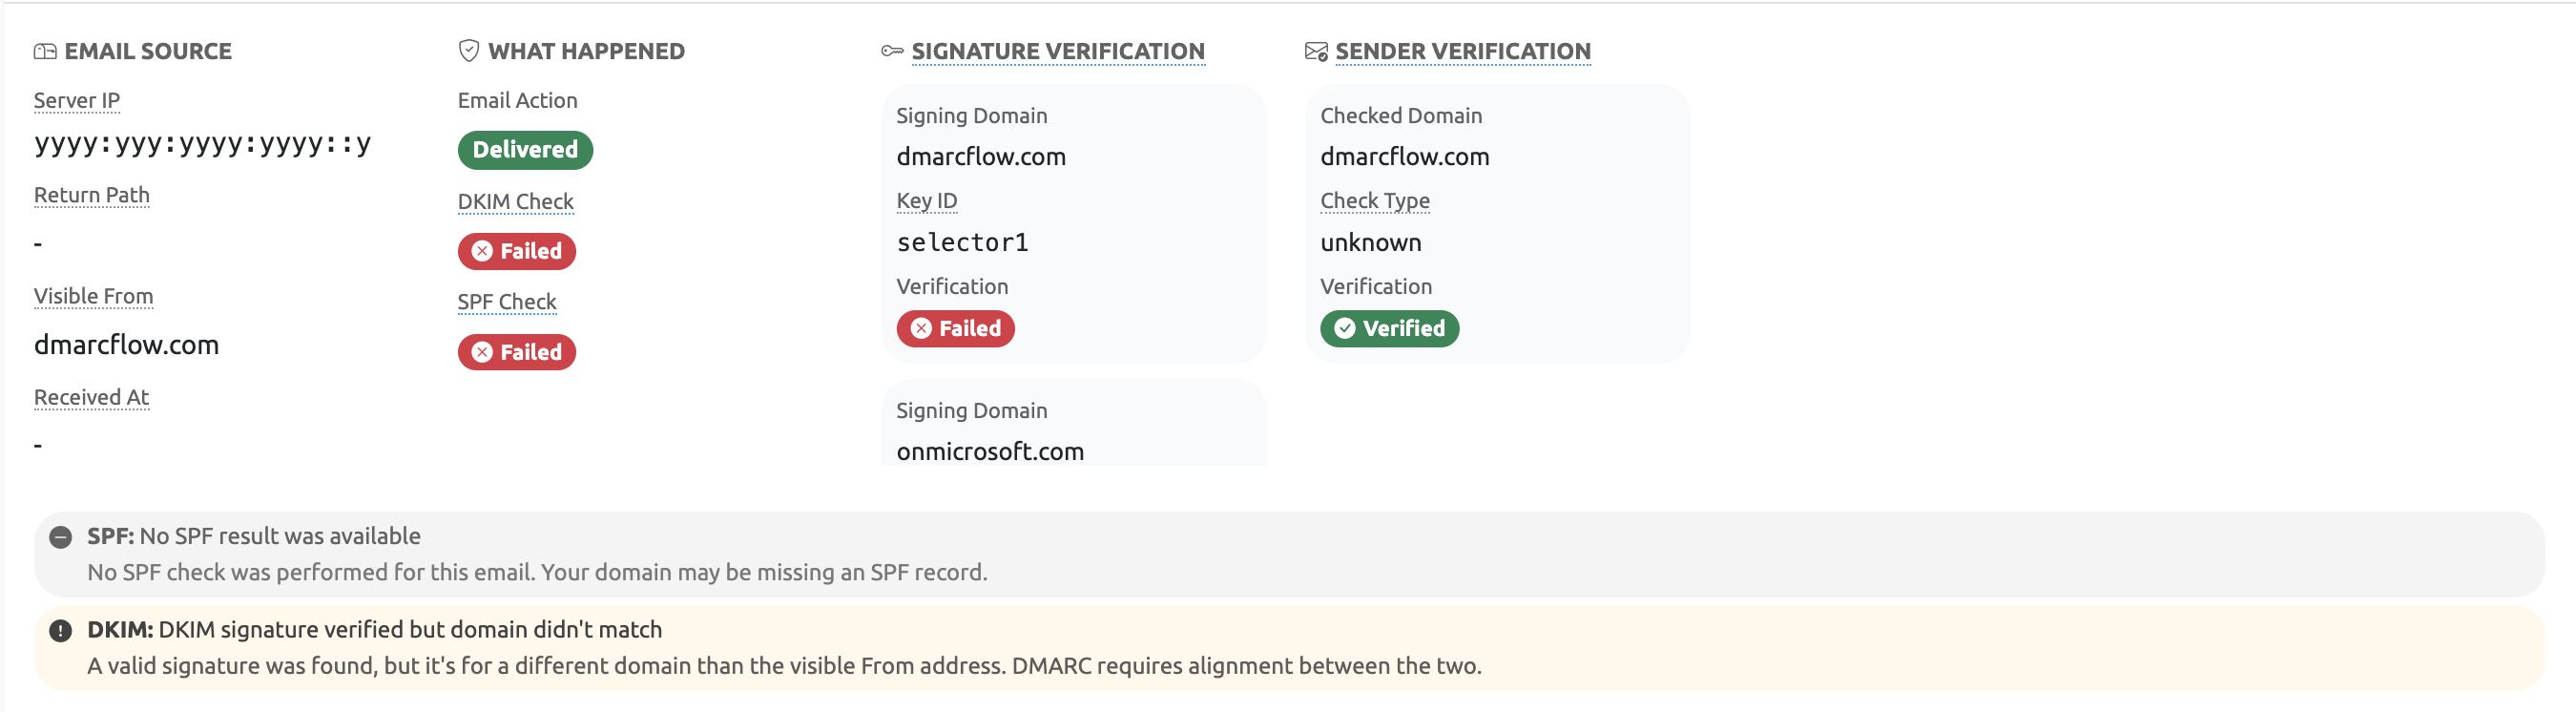Image resolution: width=2576 pixels, height=712 pixels.
Task: Select the onmicrosoft.com signing domain card
Action: click(1075, 425)
